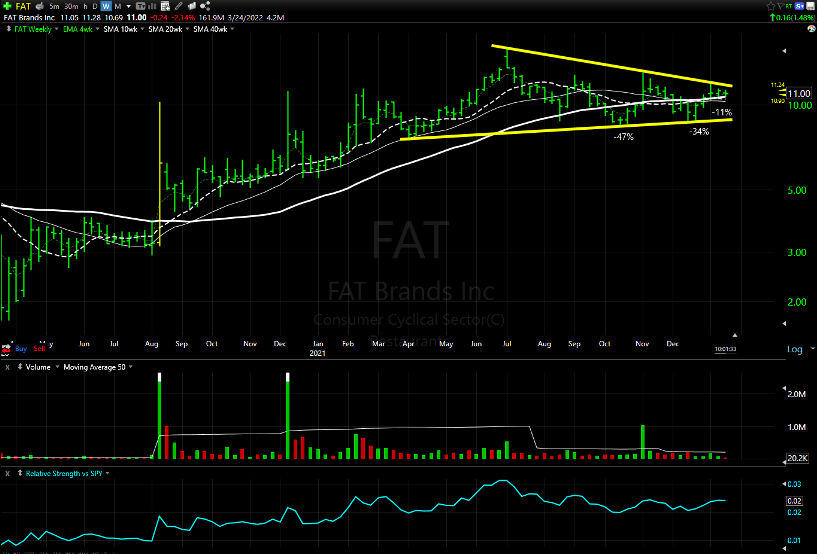Switch to the 5m timeframe

[x=54, y=6]
